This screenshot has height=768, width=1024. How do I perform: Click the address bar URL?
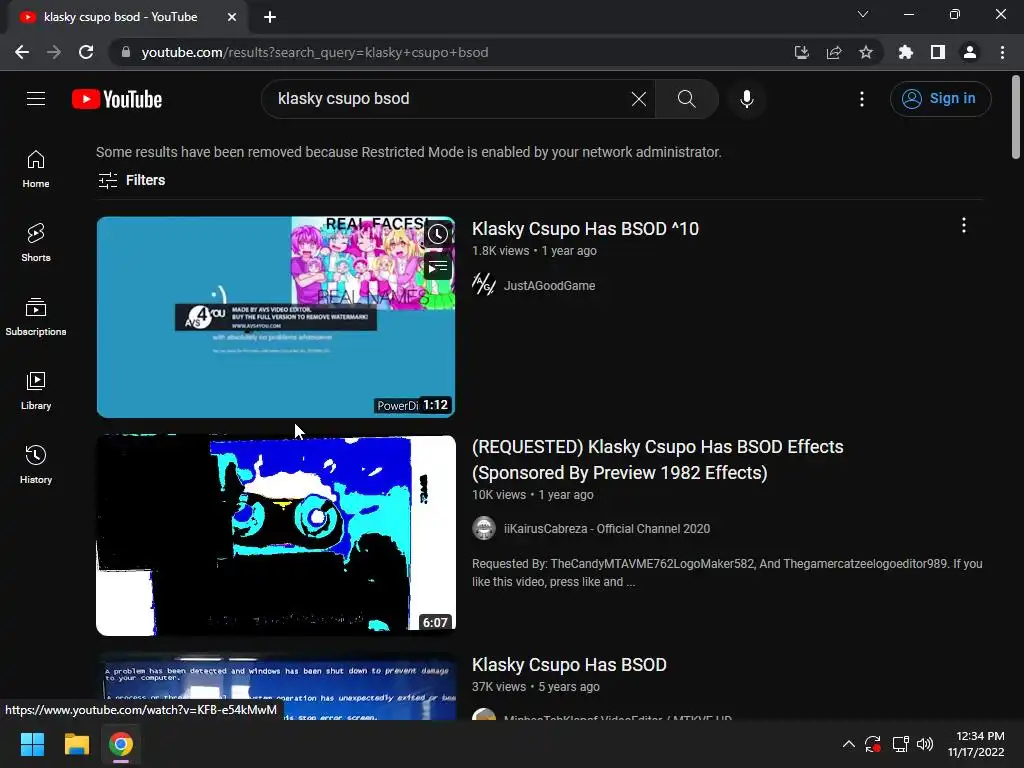point(315,52)
